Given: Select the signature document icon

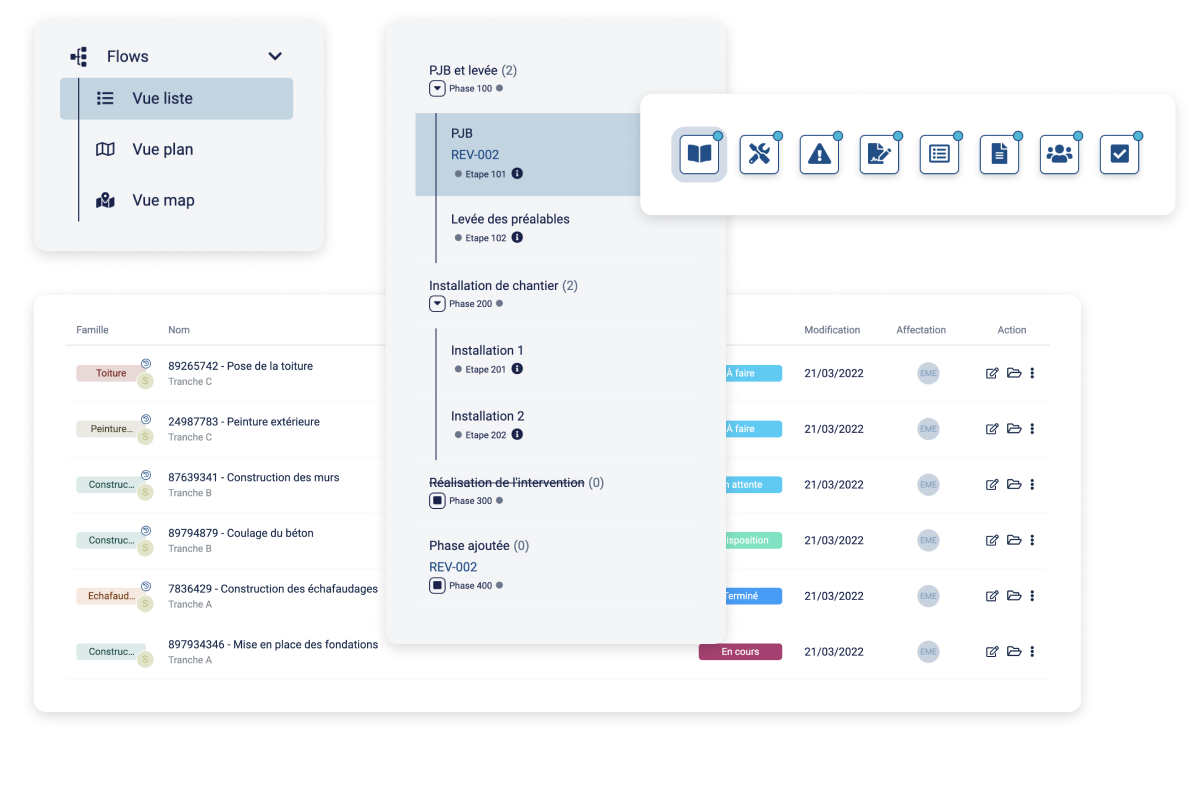Looking at the screenshot, I should click(879, 153).
